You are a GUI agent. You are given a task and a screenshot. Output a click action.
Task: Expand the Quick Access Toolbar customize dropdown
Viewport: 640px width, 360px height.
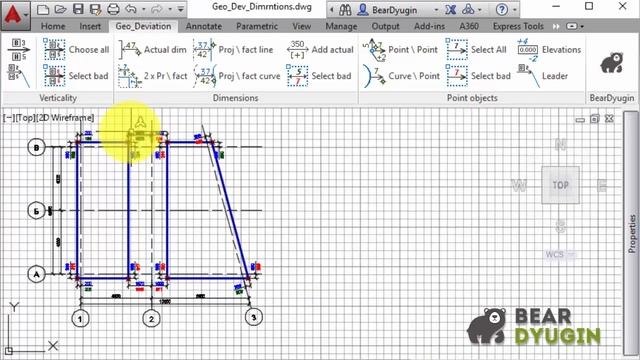tap(181, 9)
